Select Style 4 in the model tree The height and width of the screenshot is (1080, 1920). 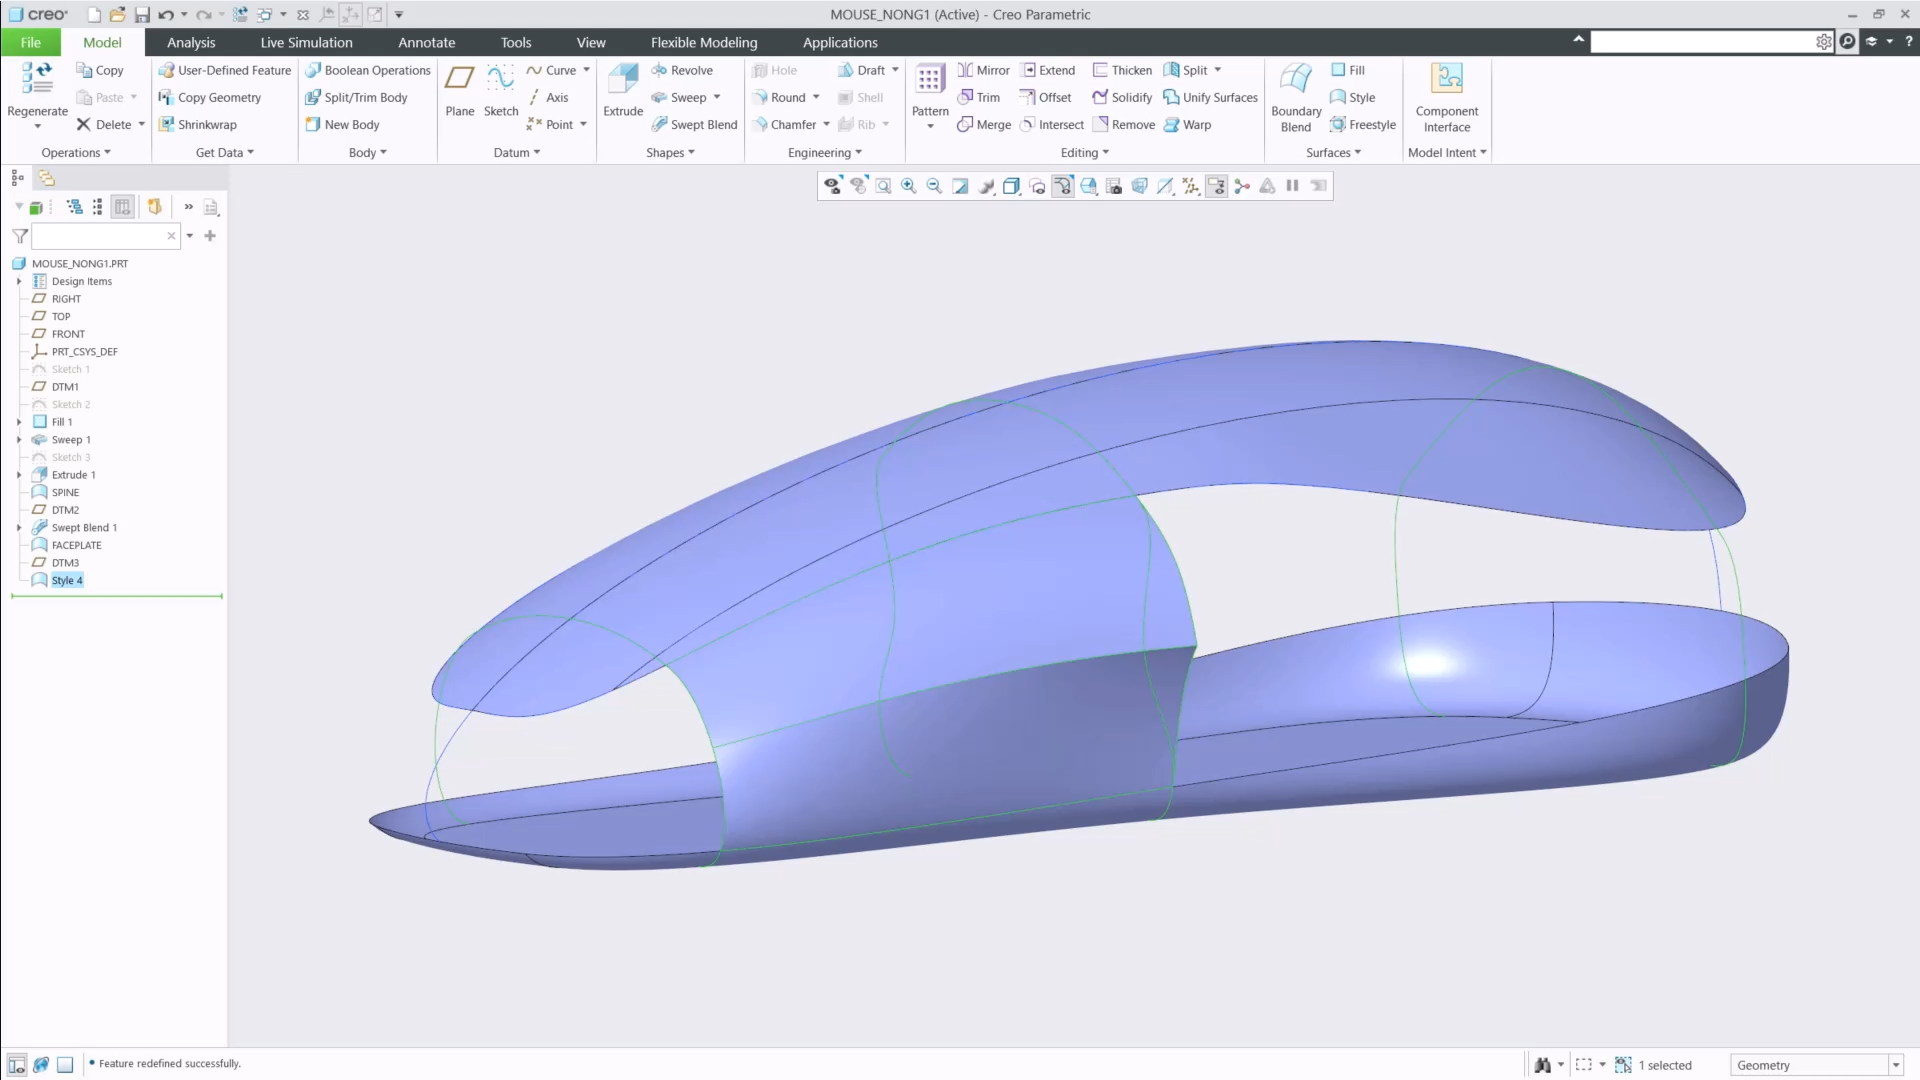(x=67, y=581)
